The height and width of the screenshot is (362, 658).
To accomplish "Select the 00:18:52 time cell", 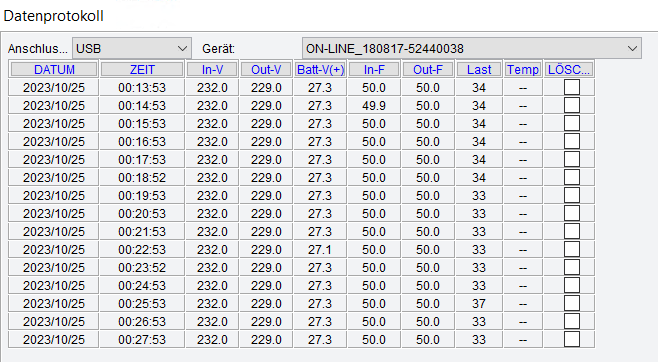I will [x=142, y=177].
